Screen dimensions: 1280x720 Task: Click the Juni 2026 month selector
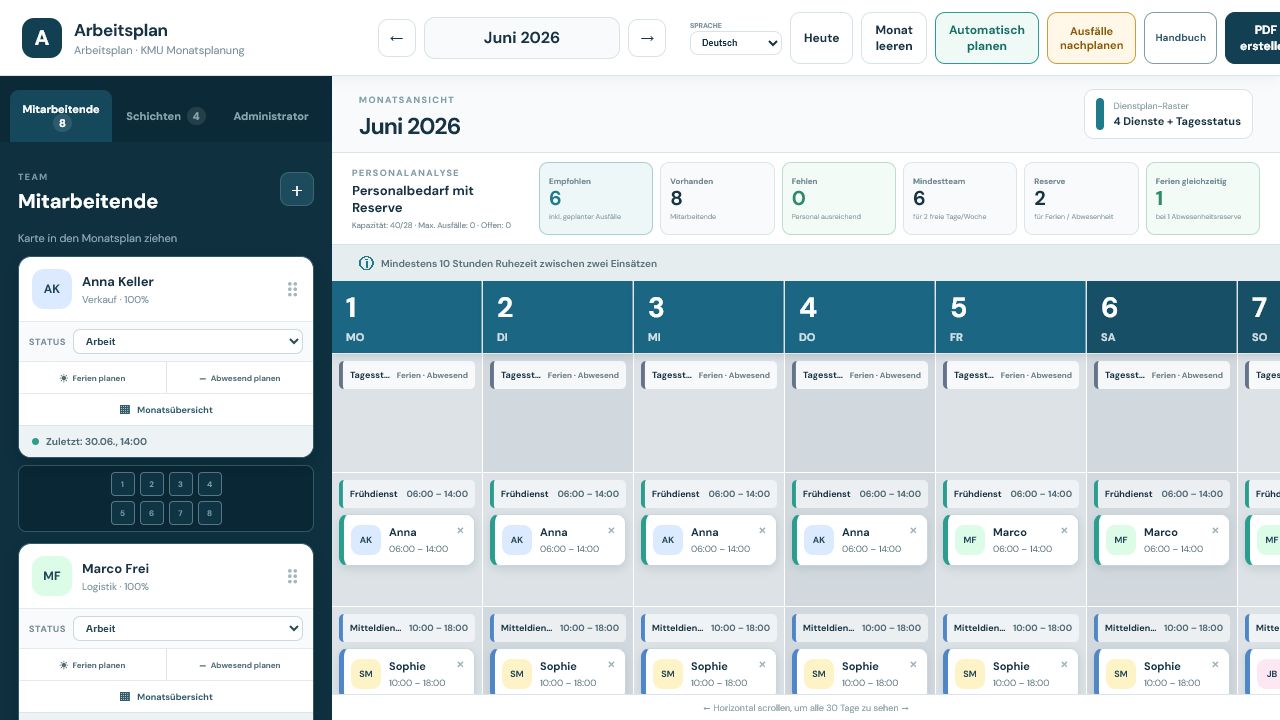point(522,38)
